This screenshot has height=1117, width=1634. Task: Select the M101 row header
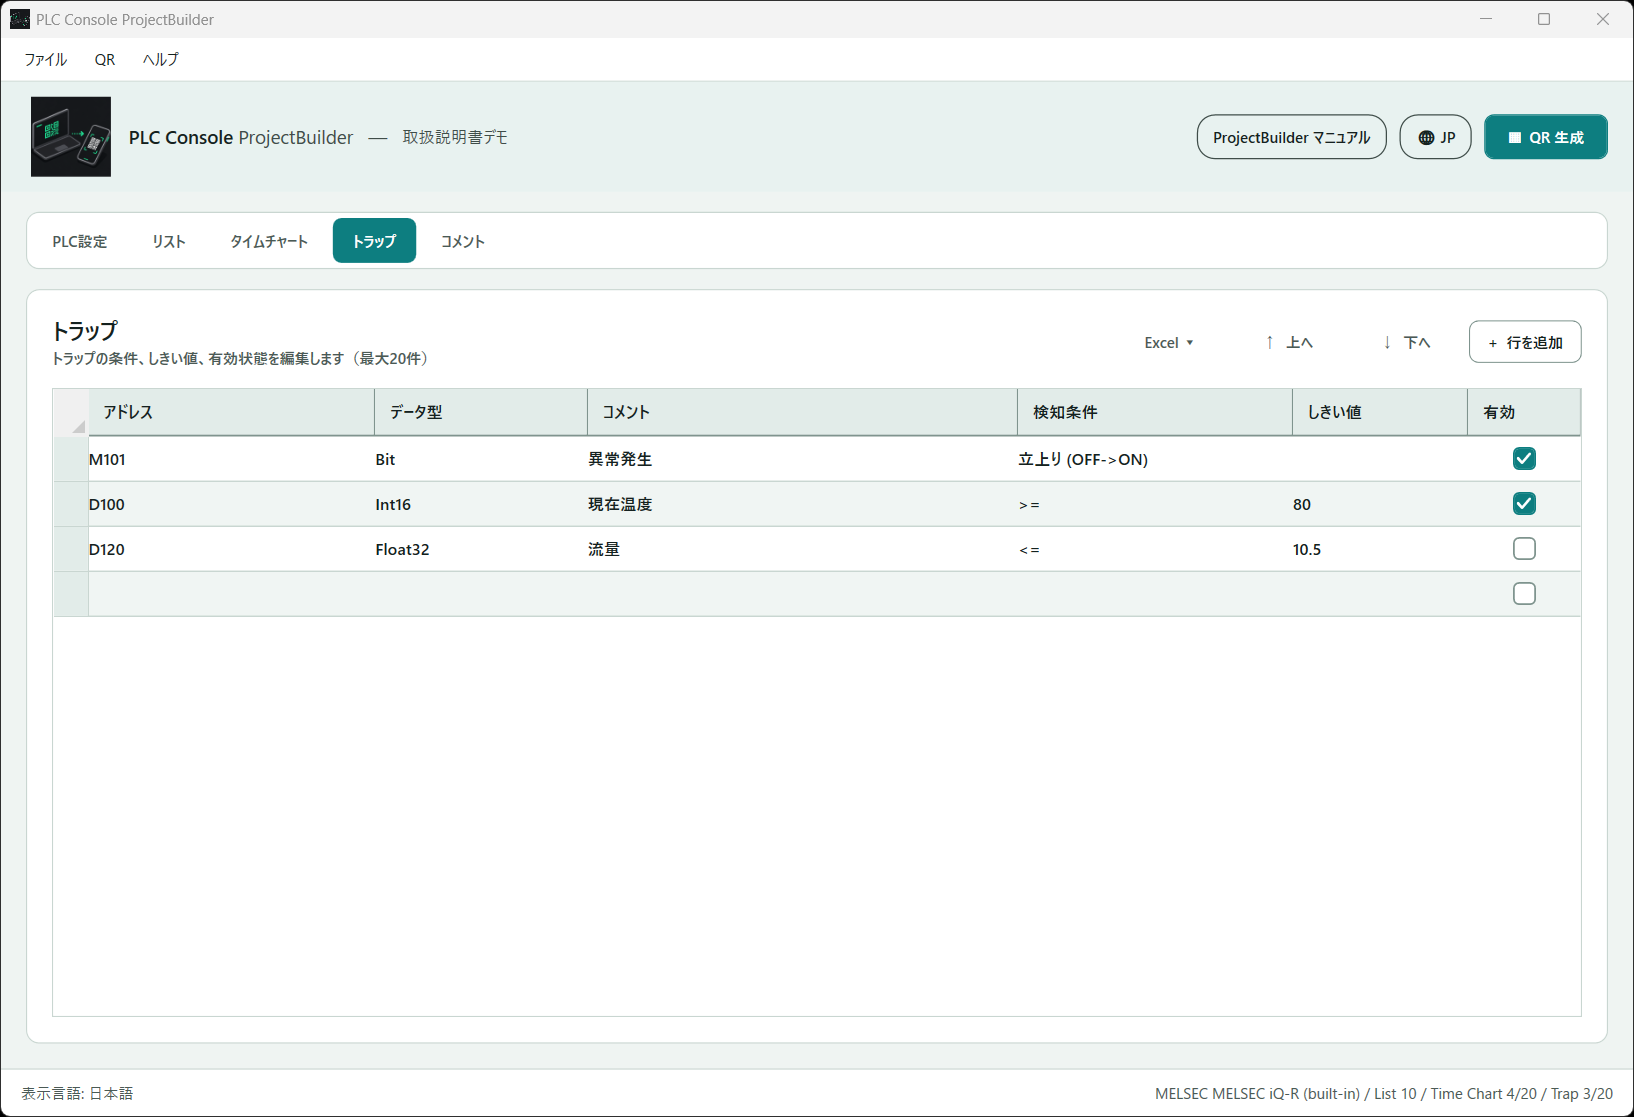tap(71, 459)
